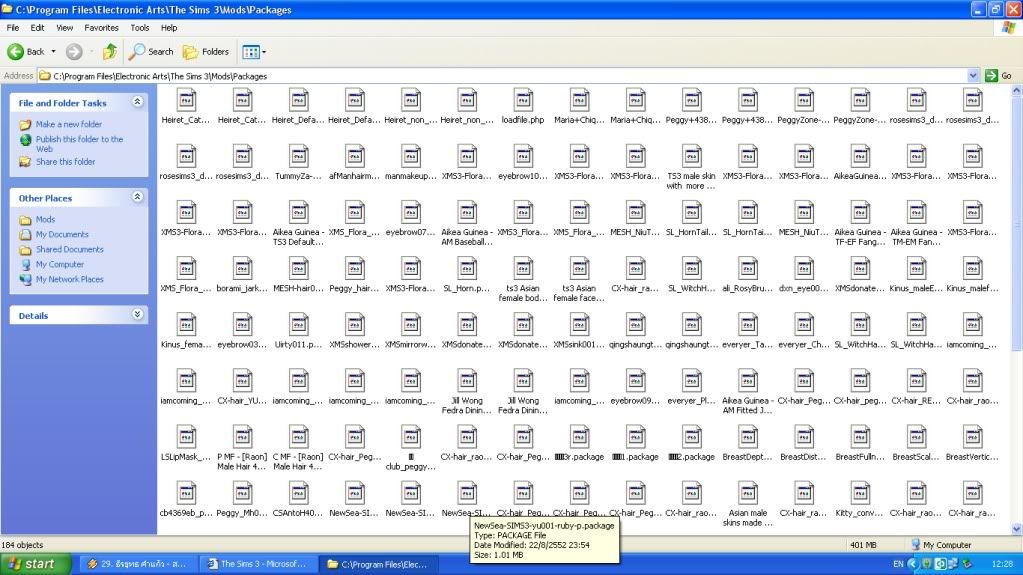
Task: Click Publish this folder to the Web
Action: pos(79,144)
